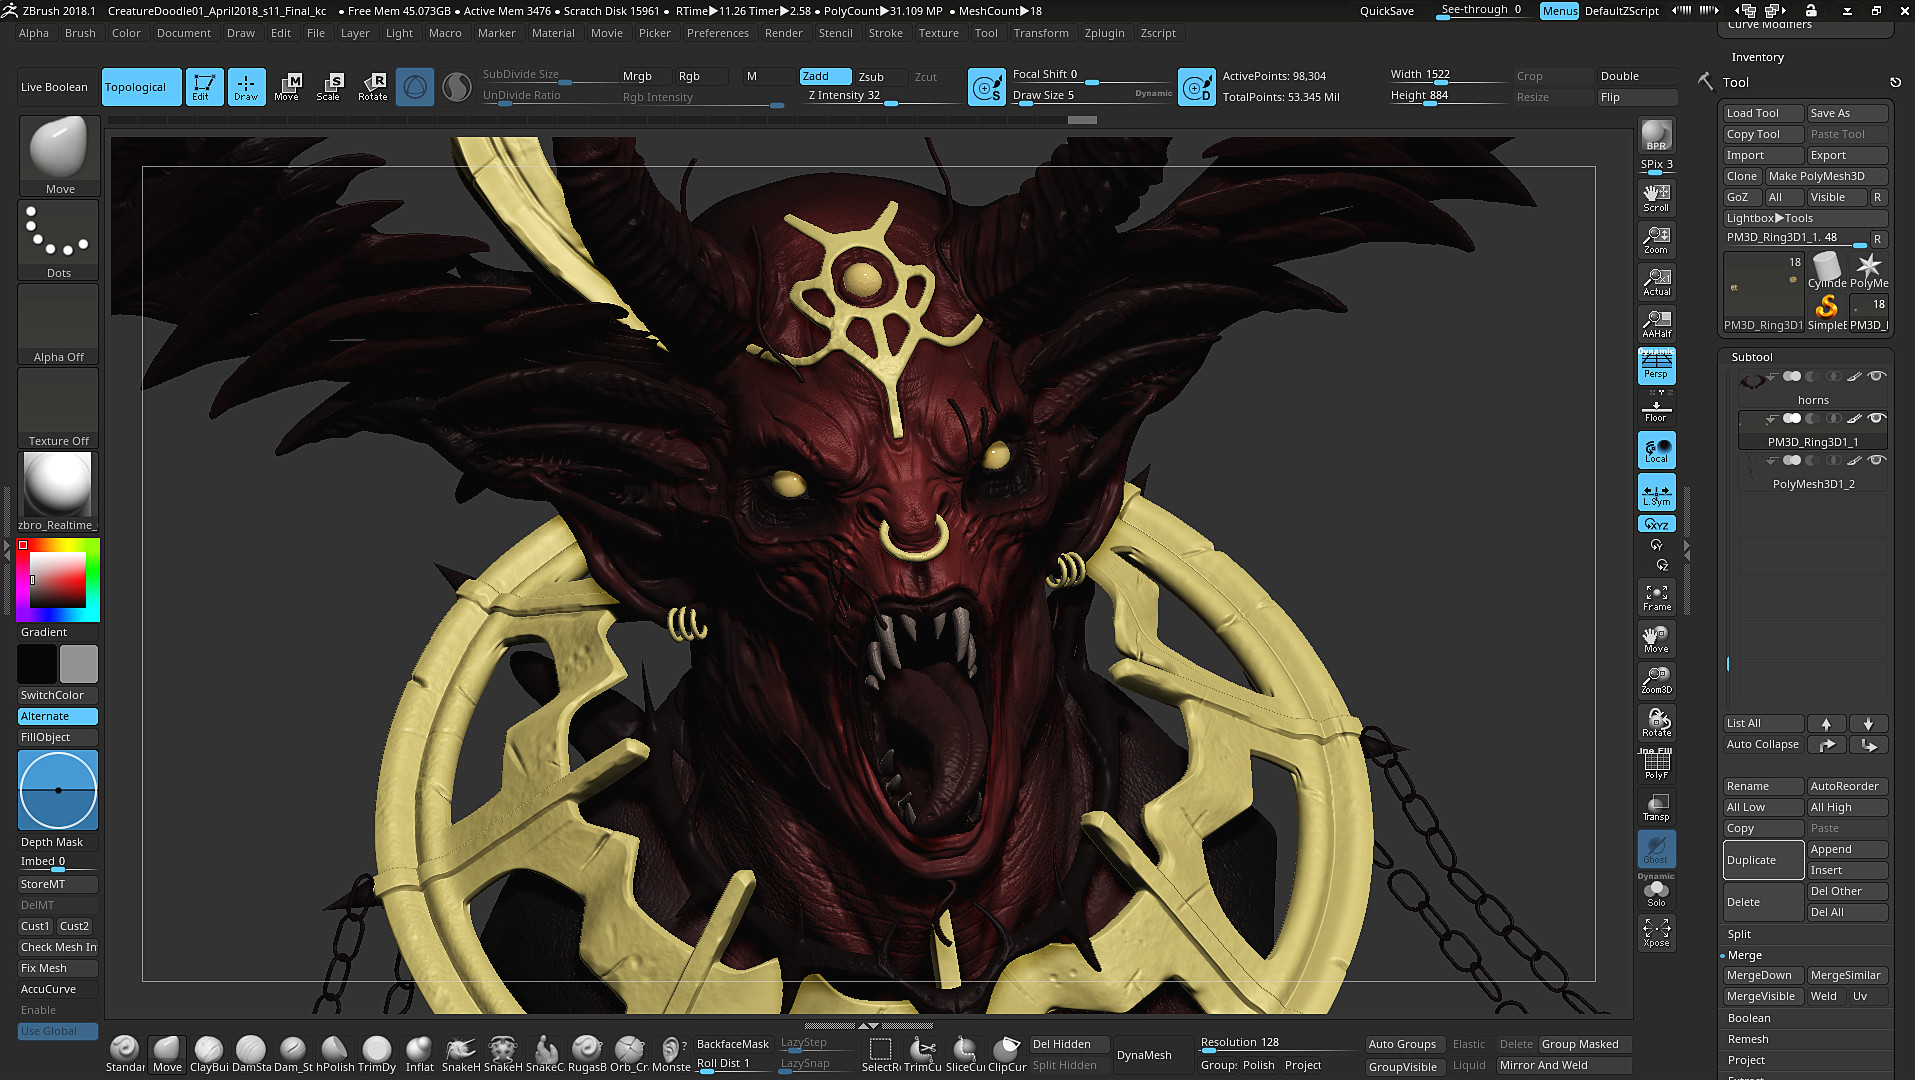Expand the Split section
The height and width of the screenshot is (1080, 1915).
(x=1739, y=934)
